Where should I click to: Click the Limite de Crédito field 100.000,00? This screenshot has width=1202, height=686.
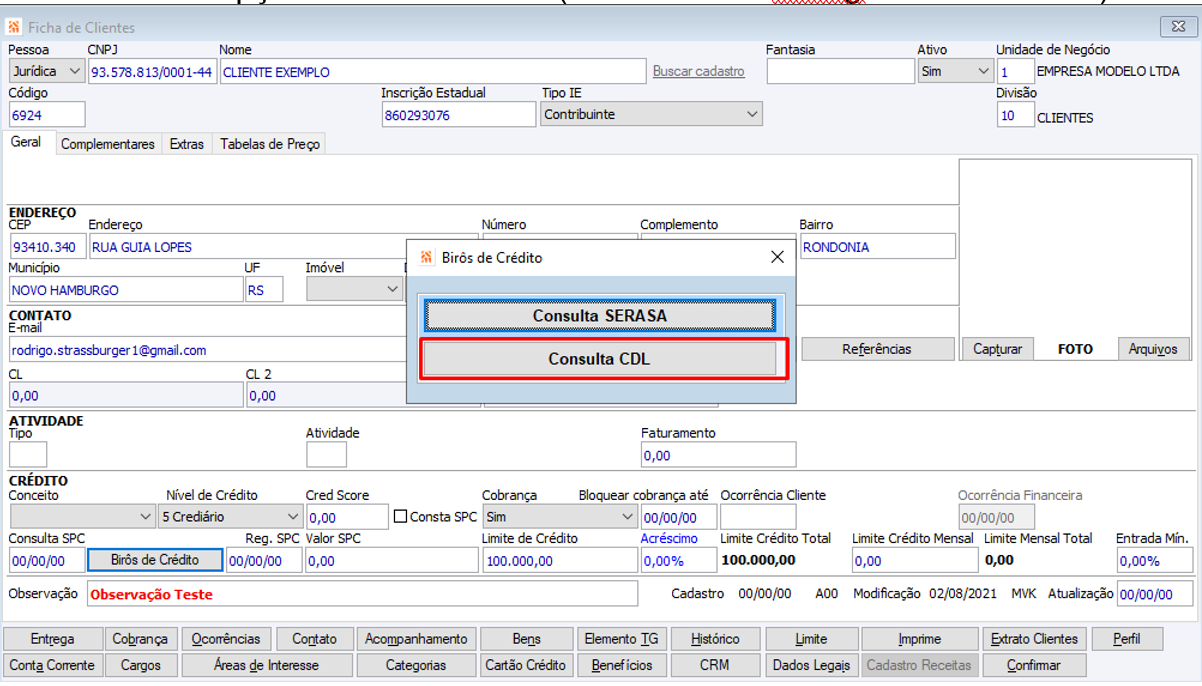click(559, 560)
